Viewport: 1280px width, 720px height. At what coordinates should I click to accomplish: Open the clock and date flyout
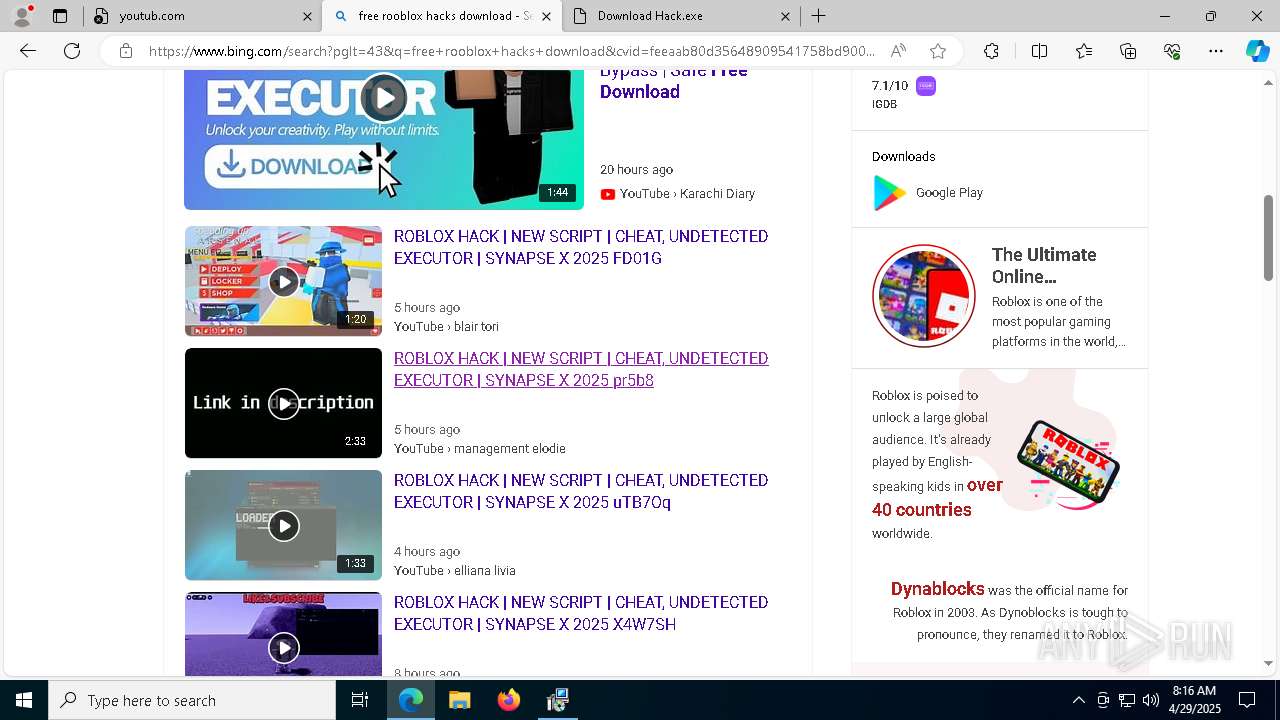[x=1194, y=700]
